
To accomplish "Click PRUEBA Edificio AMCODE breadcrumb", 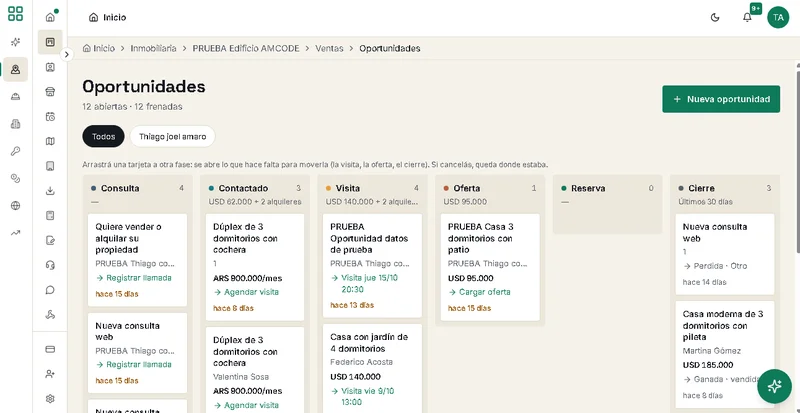I will [246, 48].
